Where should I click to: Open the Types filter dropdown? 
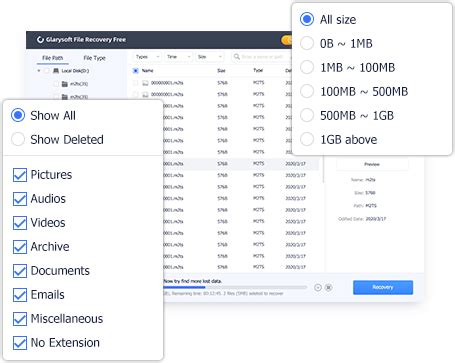[x=147, y=57]
